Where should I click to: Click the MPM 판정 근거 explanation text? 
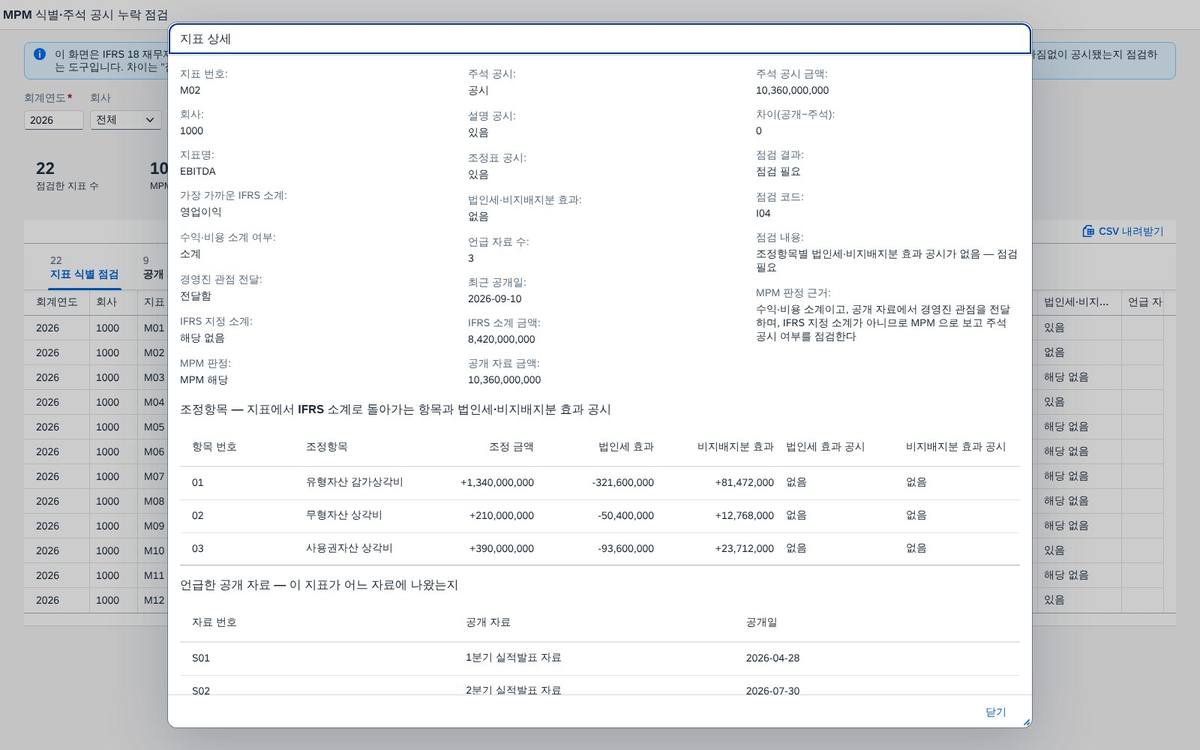coord(883,323)
